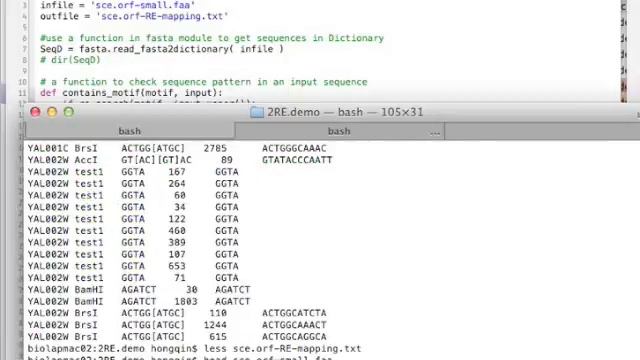Click the test1 row with position 653
Image resolution: width=640 pixels, height=360 pixels.
(133, 266)
